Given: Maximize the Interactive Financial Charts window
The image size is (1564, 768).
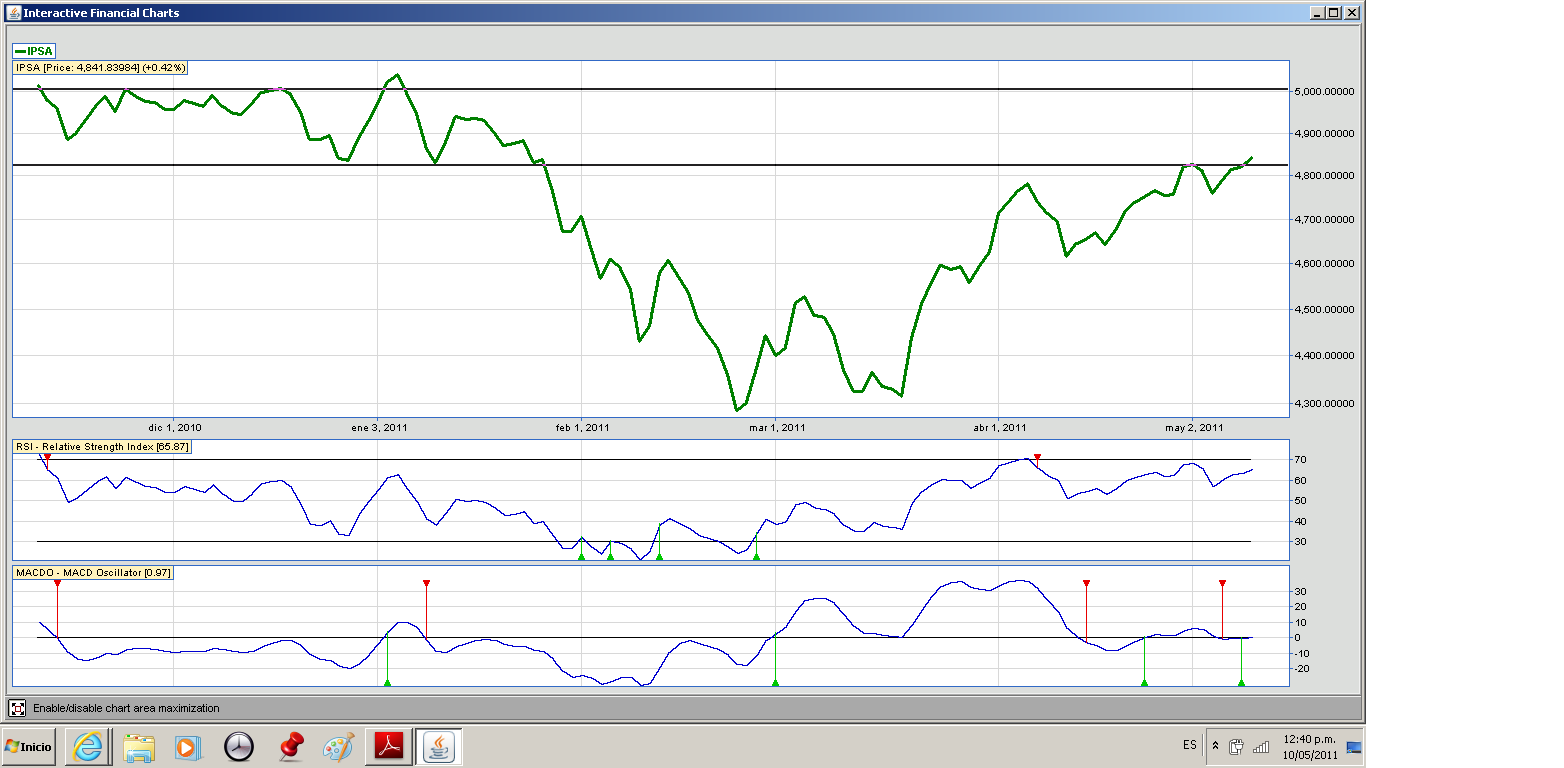Looking at the screenshot, I should pos(1334,13).
